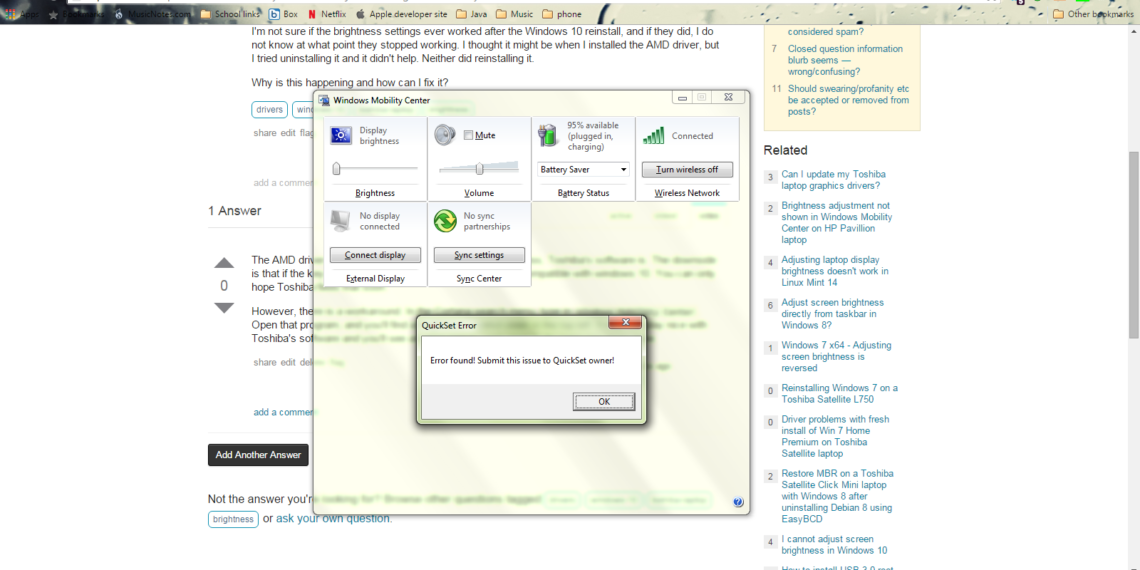The width and height of the screenshot is (1140, 570).
Task: Click the Sync settings button
Action: click(x=479, y=255)
